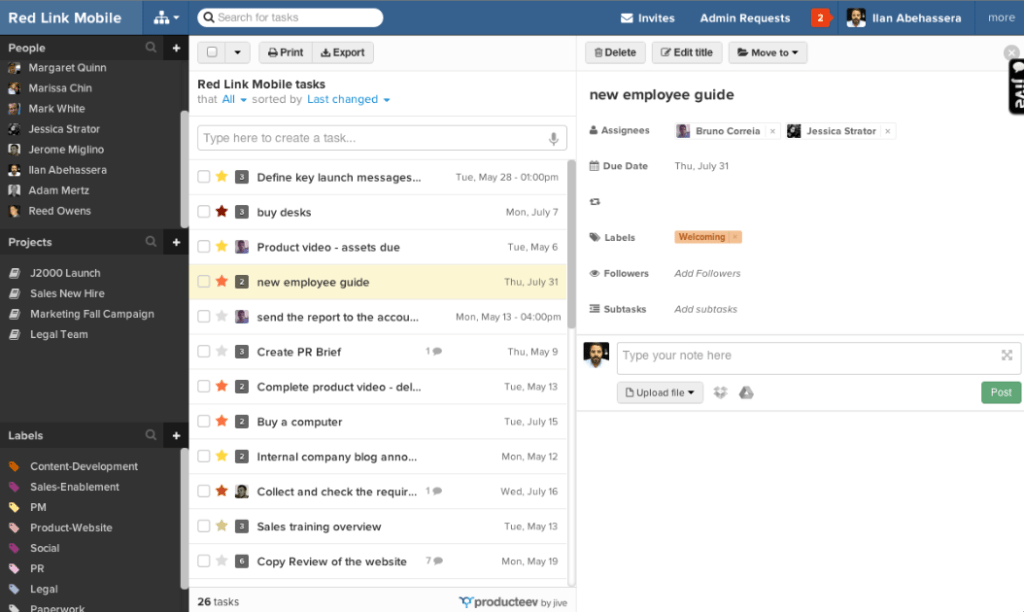The height and width of the screenshot is (612, 1024).
Task: Check off Create PR Brief task
Action: (204, 351)
